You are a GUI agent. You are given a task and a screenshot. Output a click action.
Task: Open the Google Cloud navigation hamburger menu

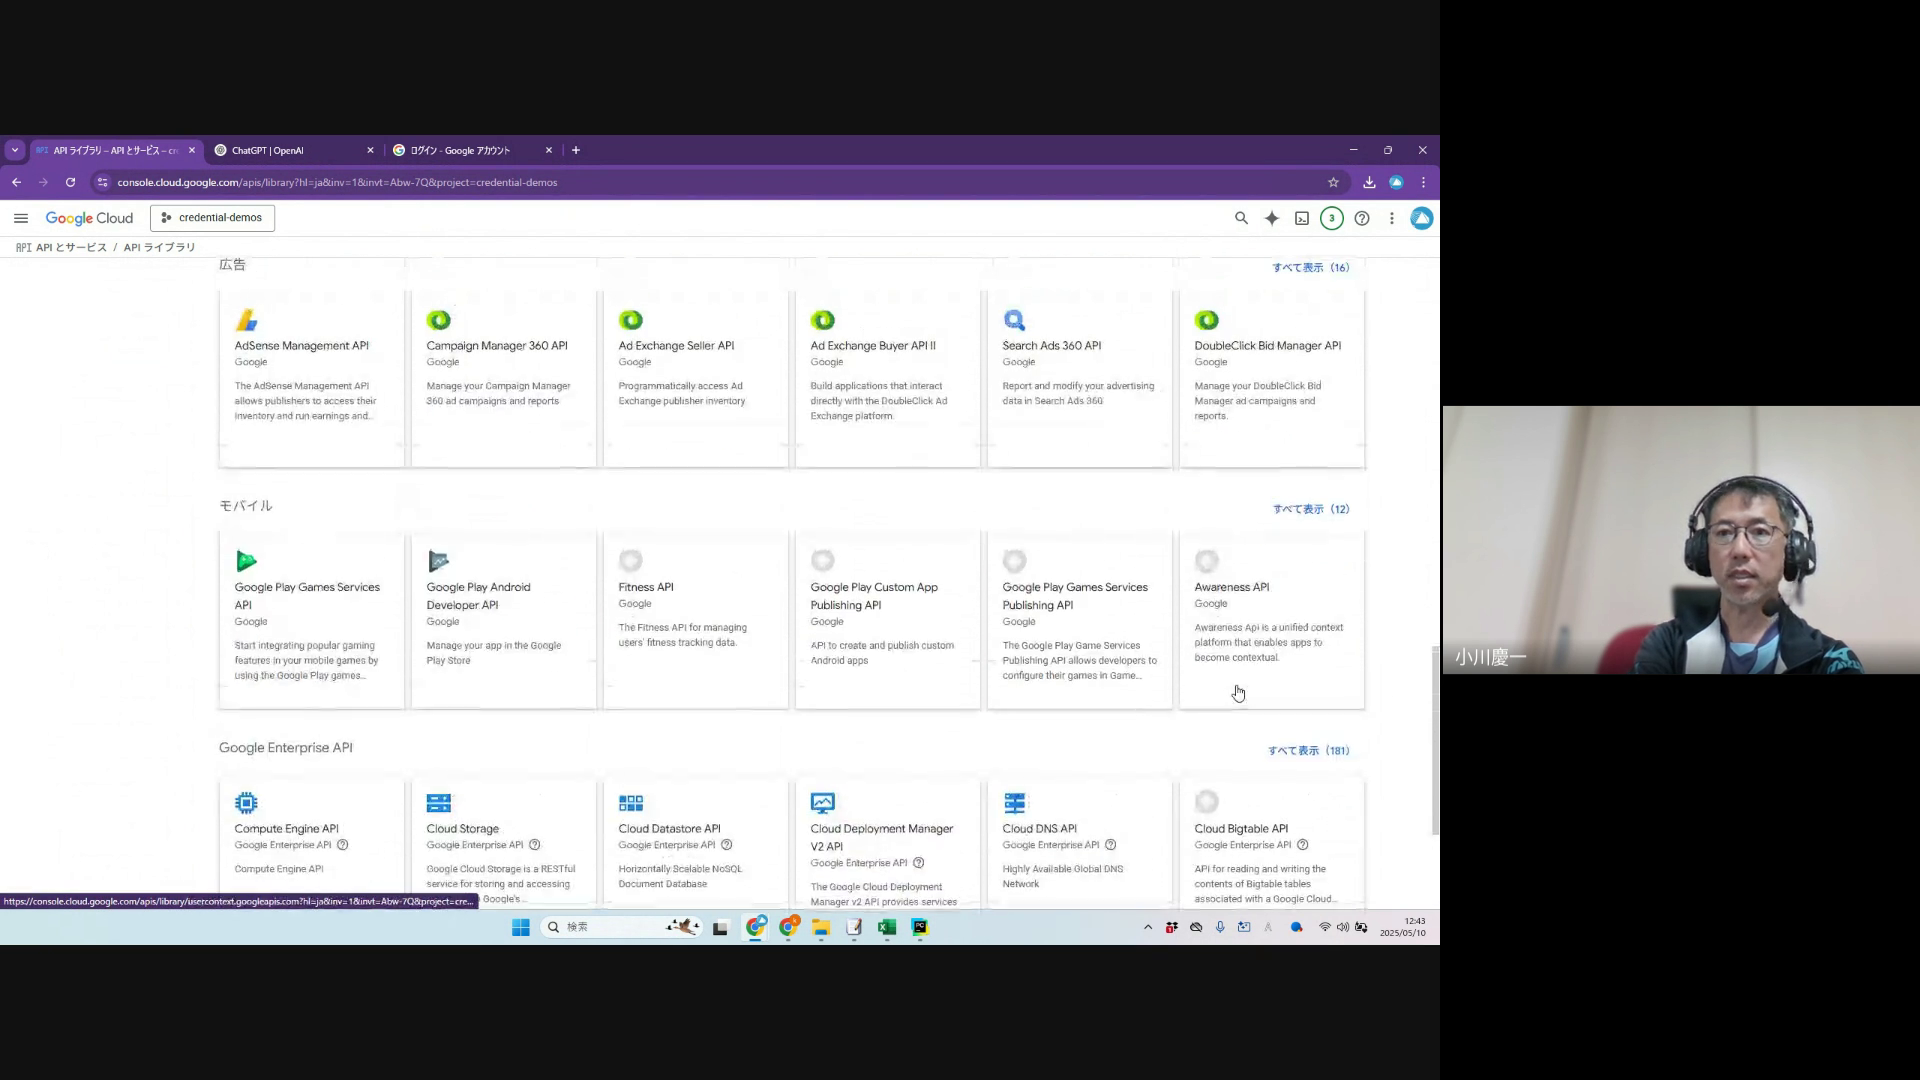coord(21,218)
